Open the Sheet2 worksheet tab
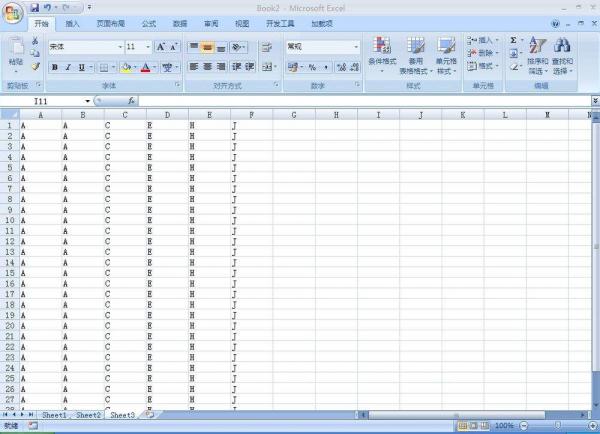The image size is (600, 434). pos(88,415)
